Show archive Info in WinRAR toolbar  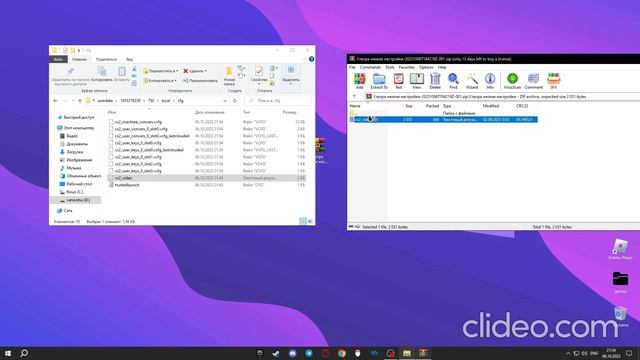(x=490, y=81)
